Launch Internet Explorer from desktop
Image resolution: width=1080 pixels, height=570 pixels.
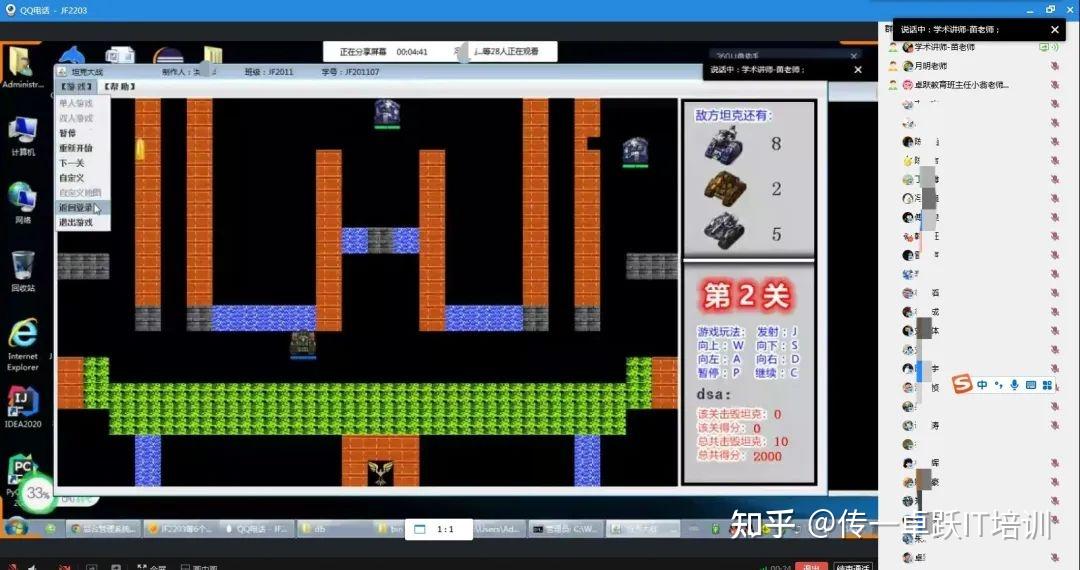click(23, 340)
